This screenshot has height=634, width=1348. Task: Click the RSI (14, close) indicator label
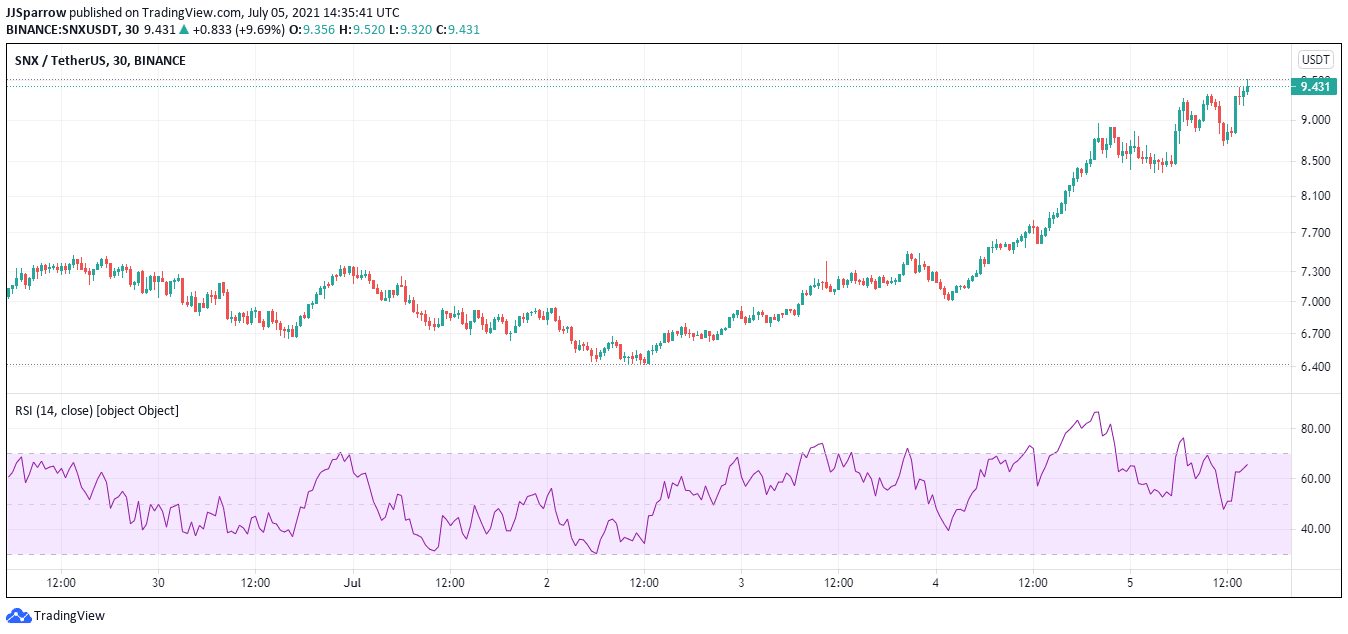click(96, 410)
